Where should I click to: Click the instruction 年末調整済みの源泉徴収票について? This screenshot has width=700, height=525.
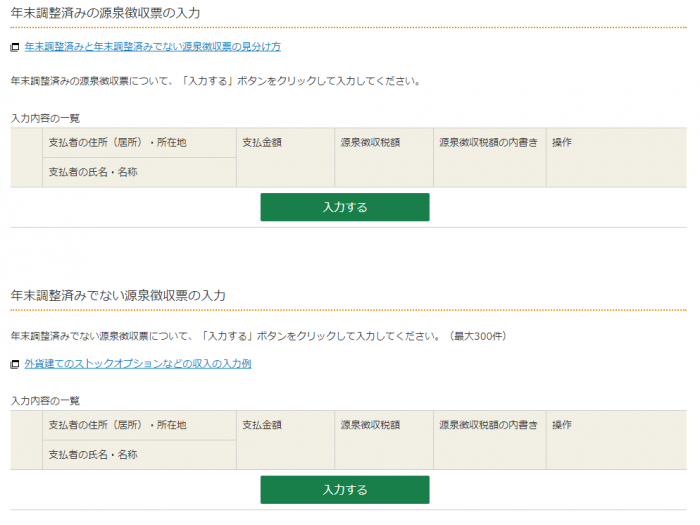[216, 81]
